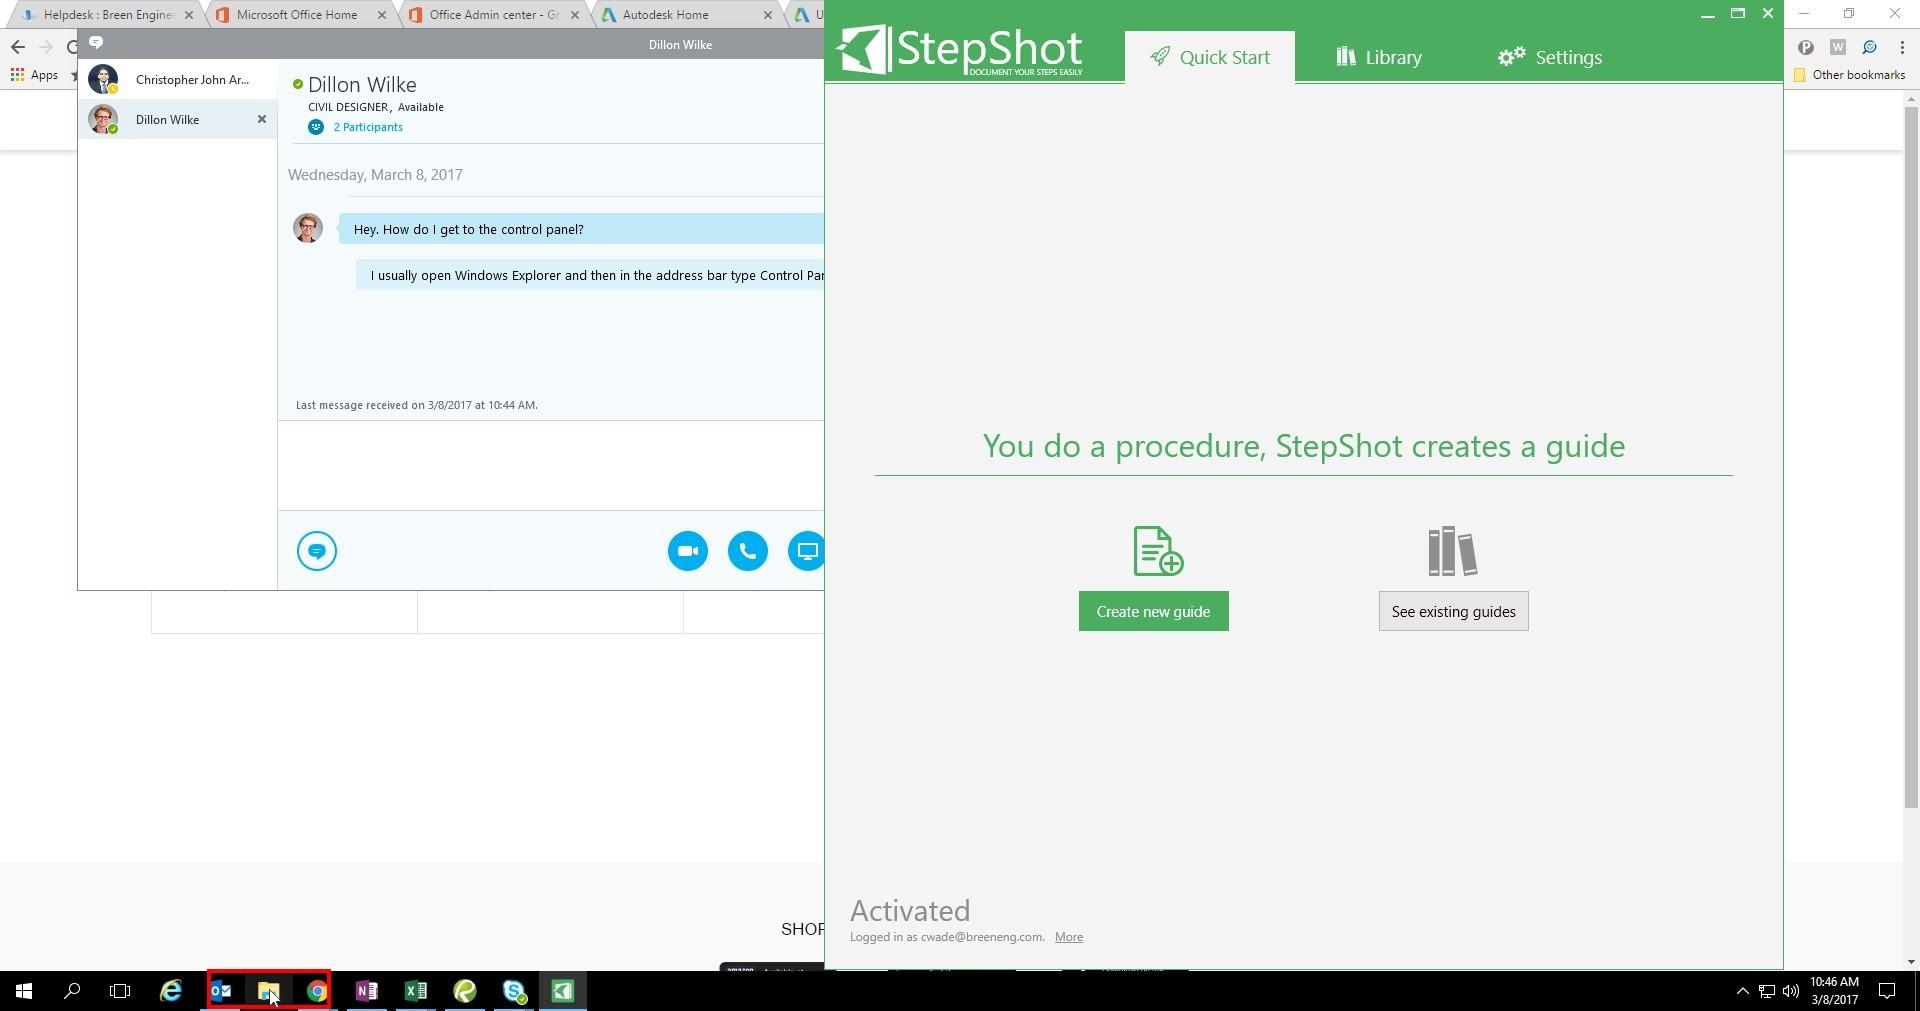The width and height of the screenshot is (1920, 1011).
Task: Click the StepShot taskbar icon
Action: (x=563, y=991)
